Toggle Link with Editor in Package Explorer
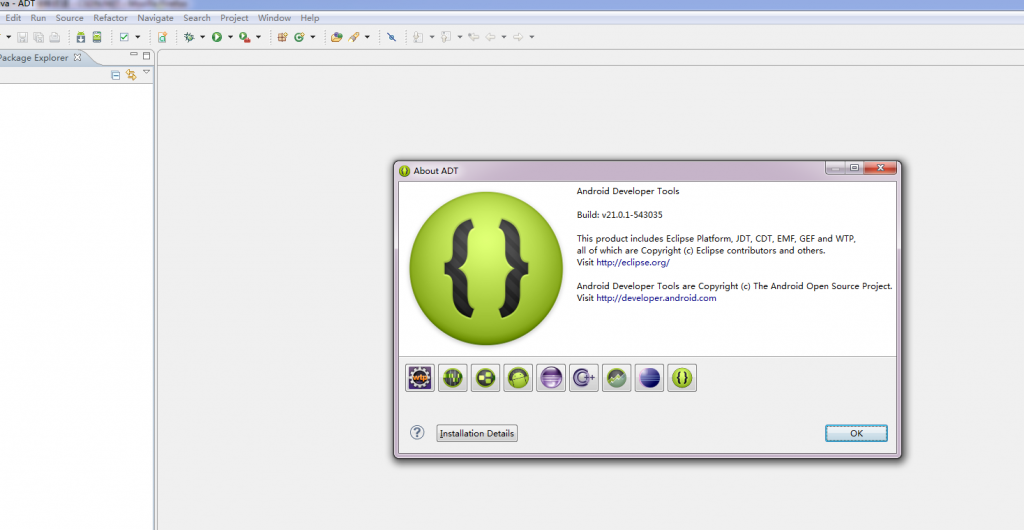 click(131, 74)
